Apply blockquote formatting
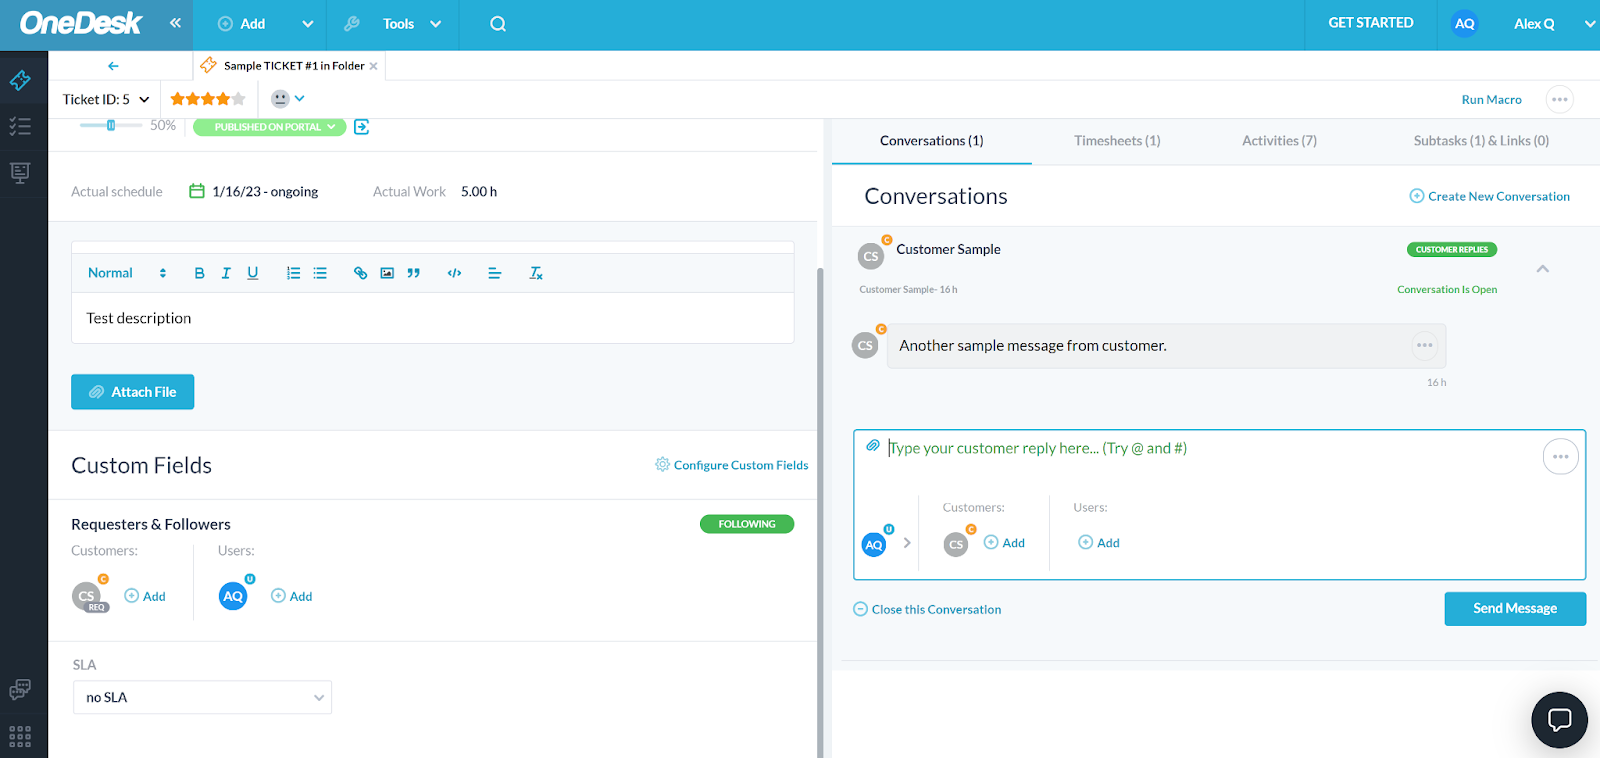This screenshot has width=1600, height=758. pyautogui.click(x=414, y=273)
